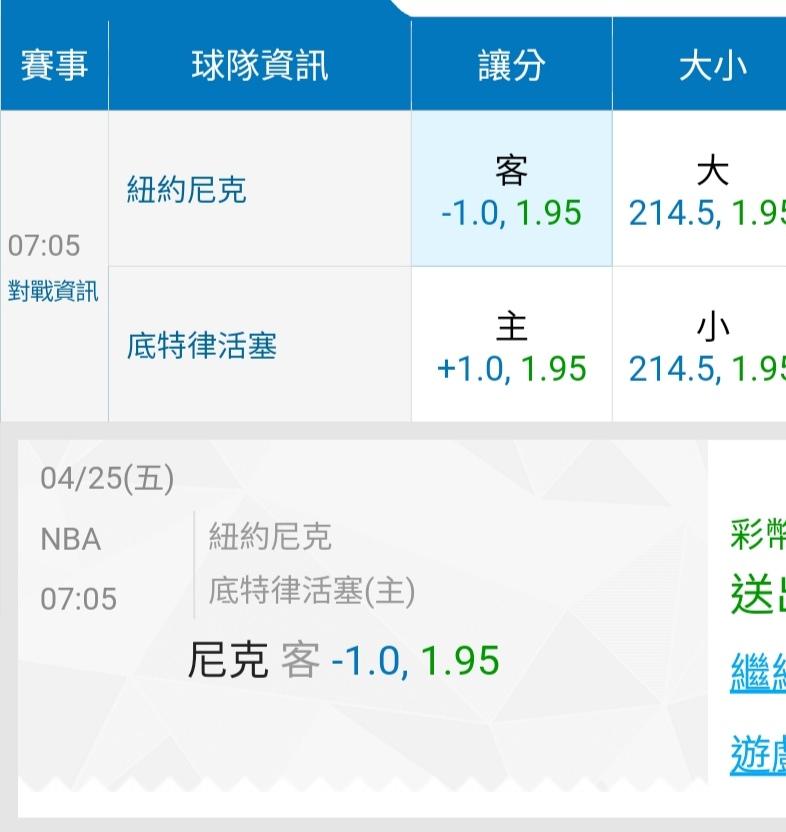Screen dimensions: 786x832
Task: Tap the 04/25(五) date on the bet slip
Action: point(107,479)
